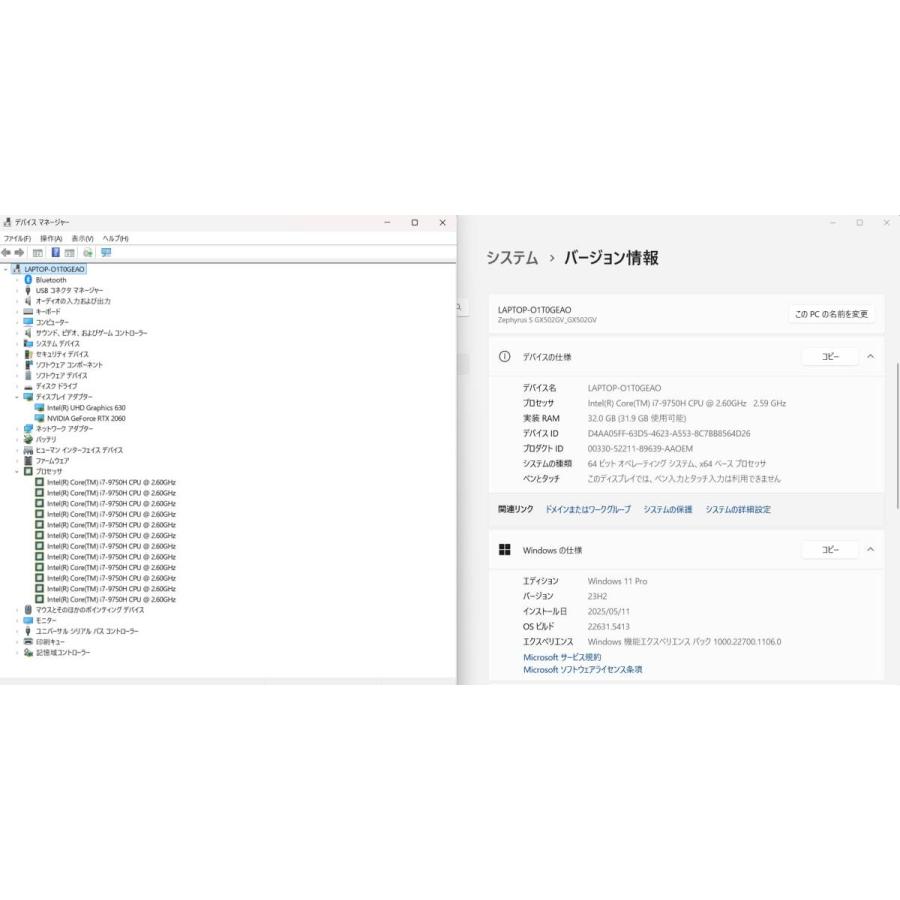Viewport: 900px width, 900px height.
Task: Click the Windows logo in Windows の仕様
Action: point(505,550)
